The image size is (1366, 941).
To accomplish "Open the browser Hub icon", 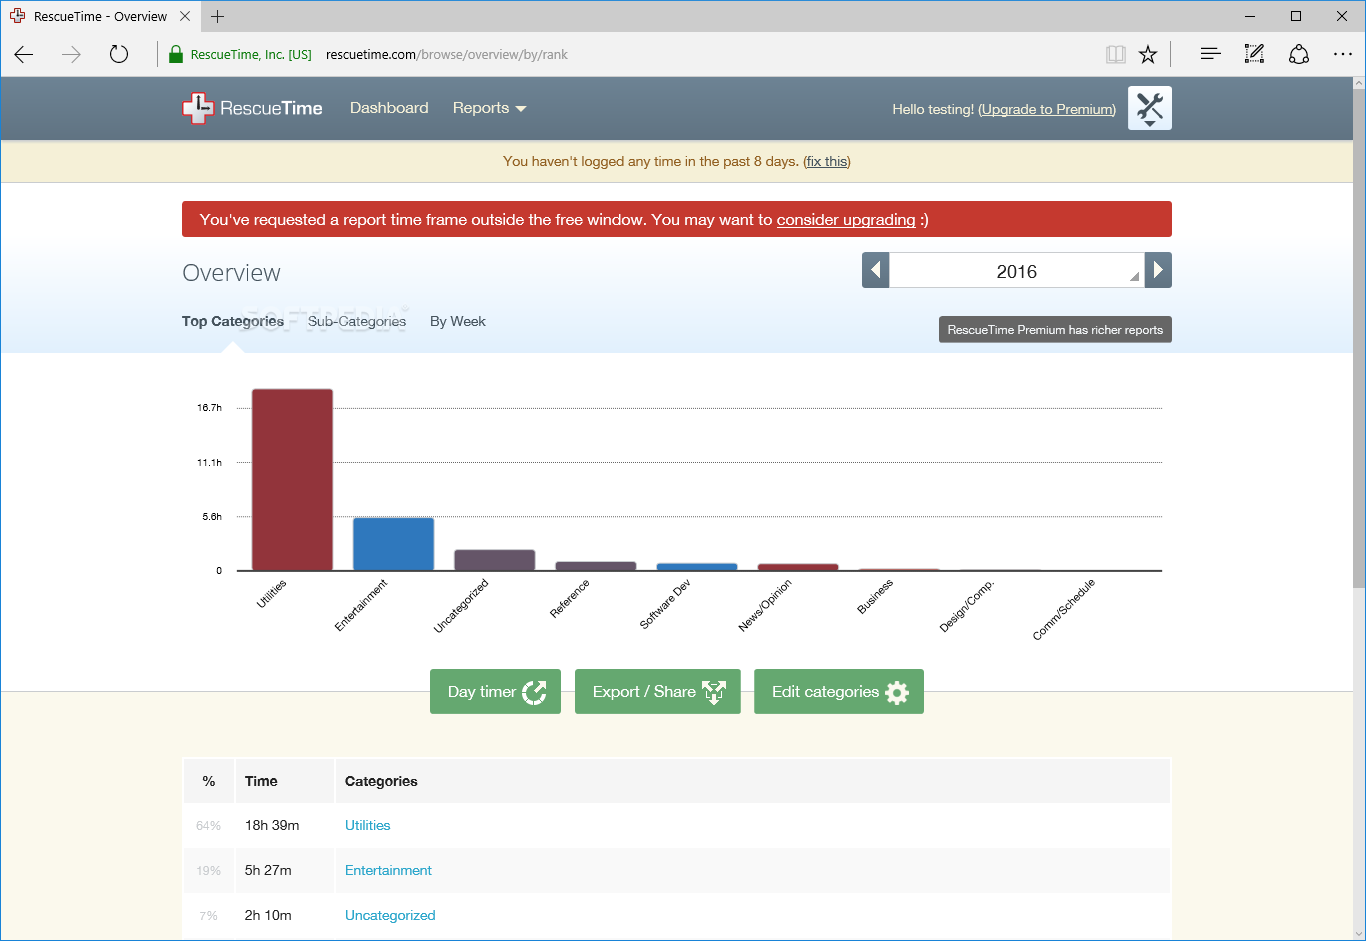I will [1210, 55].
